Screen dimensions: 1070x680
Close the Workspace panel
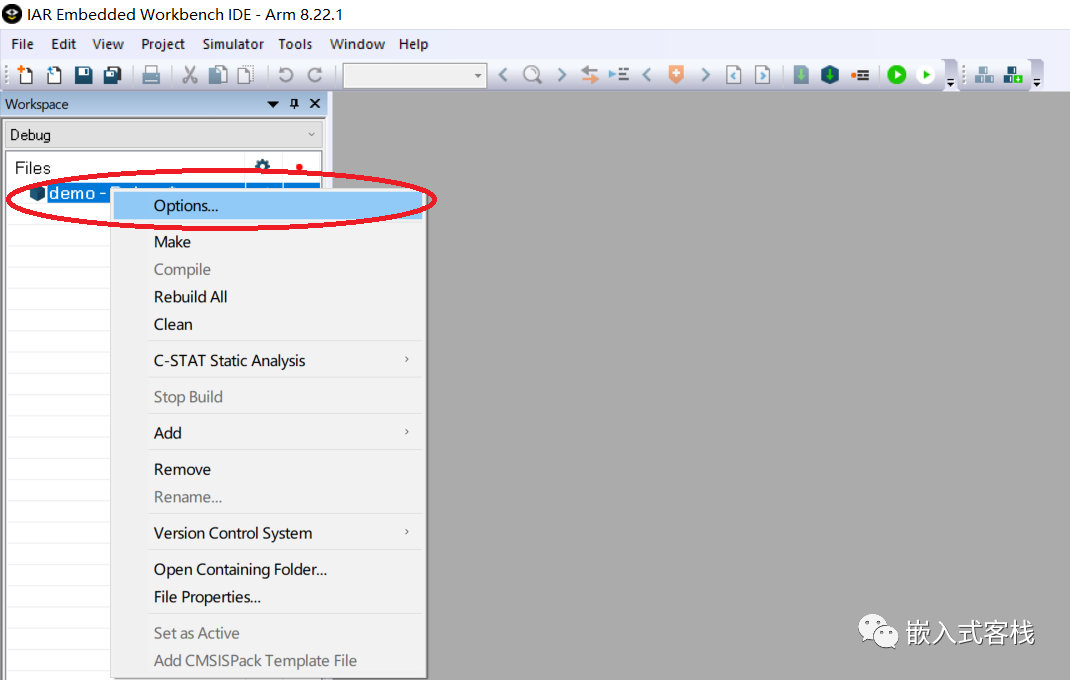click(315, 104)
